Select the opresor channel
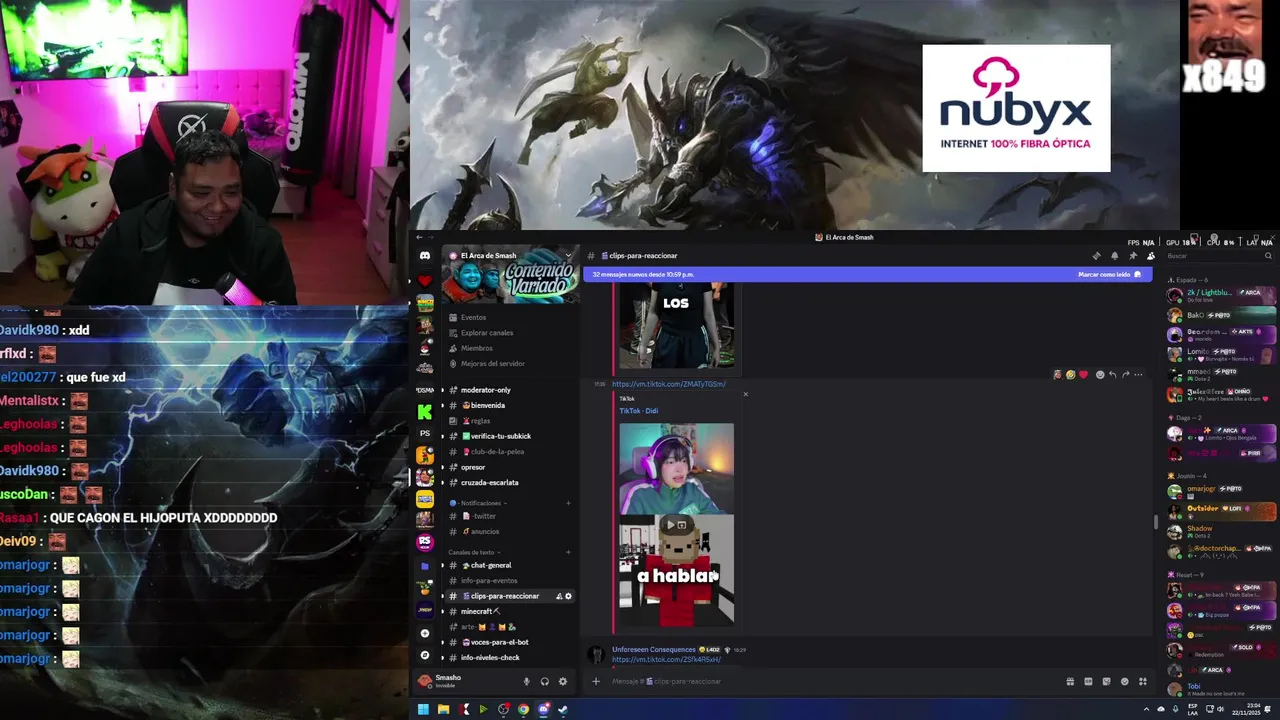Viewport: 1280px width, 720px height. pyautogui.click(x=510, y=467)
